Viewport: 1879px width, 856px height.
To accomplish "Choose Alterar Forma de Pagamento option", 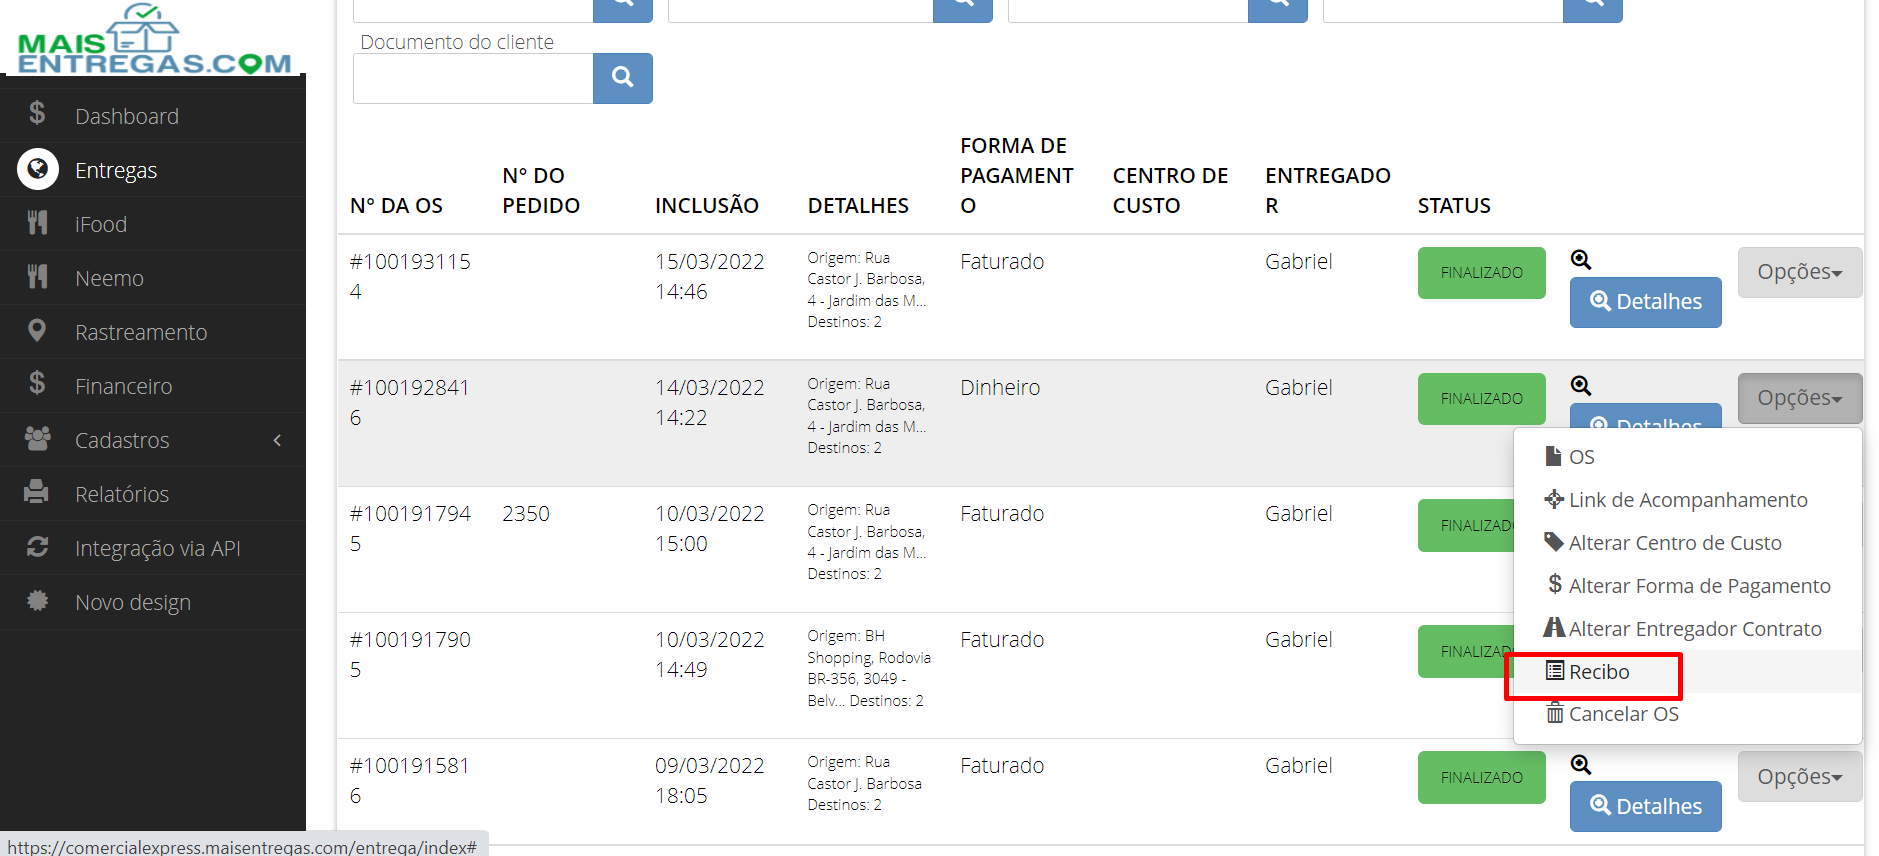I will click(1688, 586).
